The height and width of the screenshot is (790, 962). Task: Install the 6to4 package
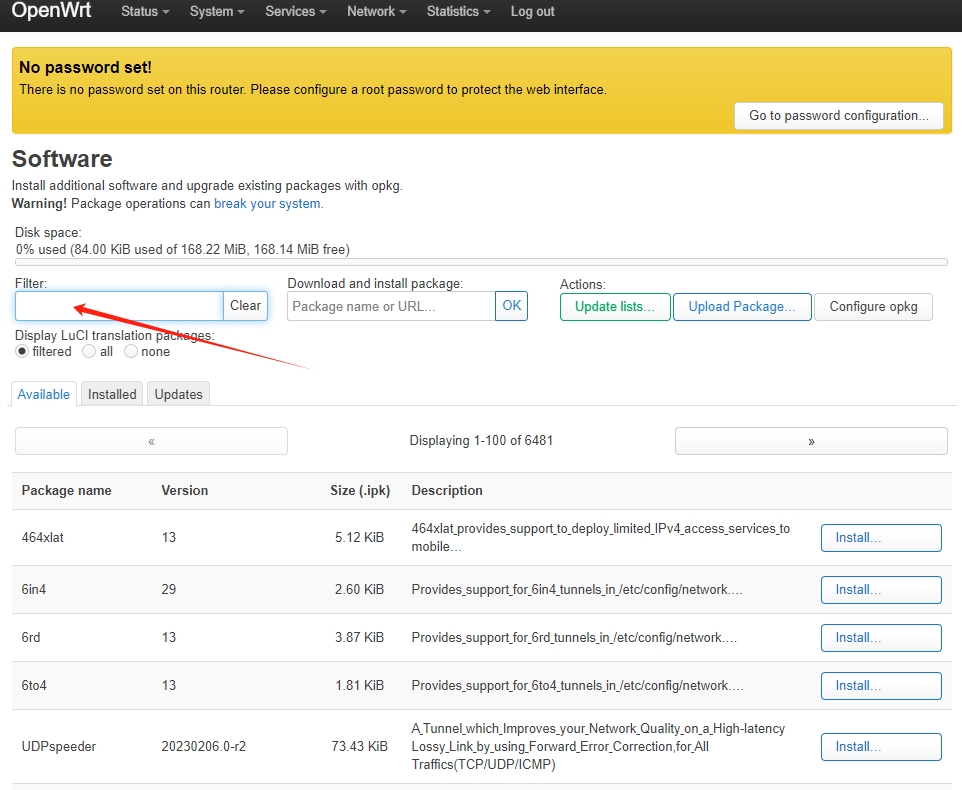click(x=881, y=686)
